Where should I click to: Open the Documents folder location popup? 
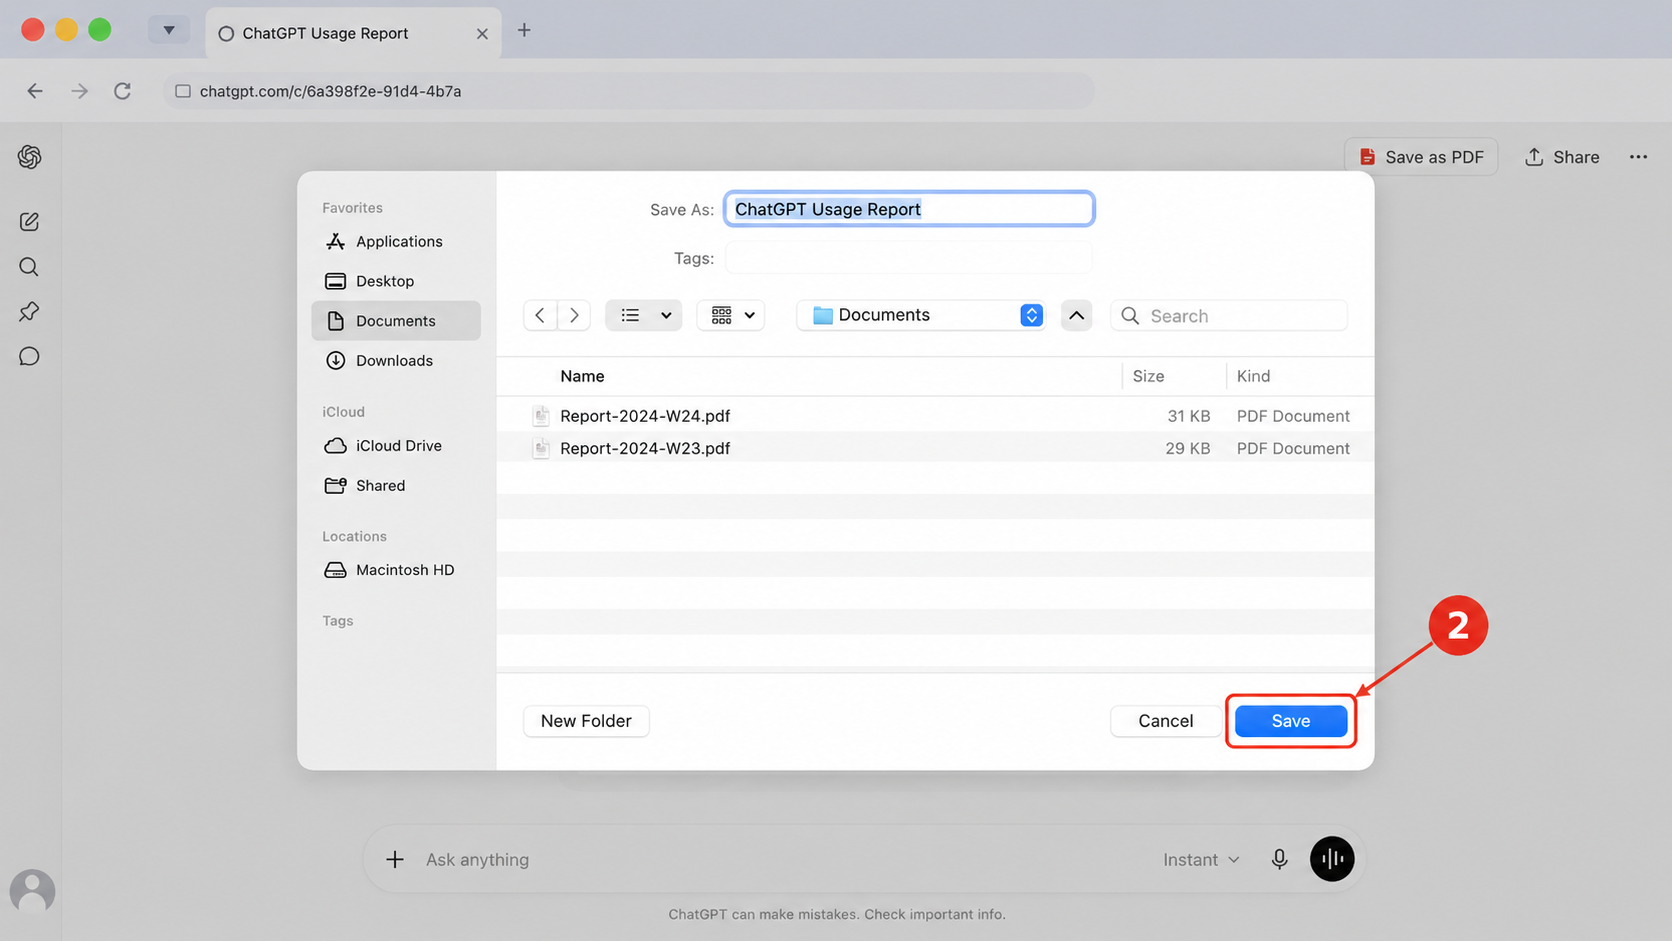point(922,315)
